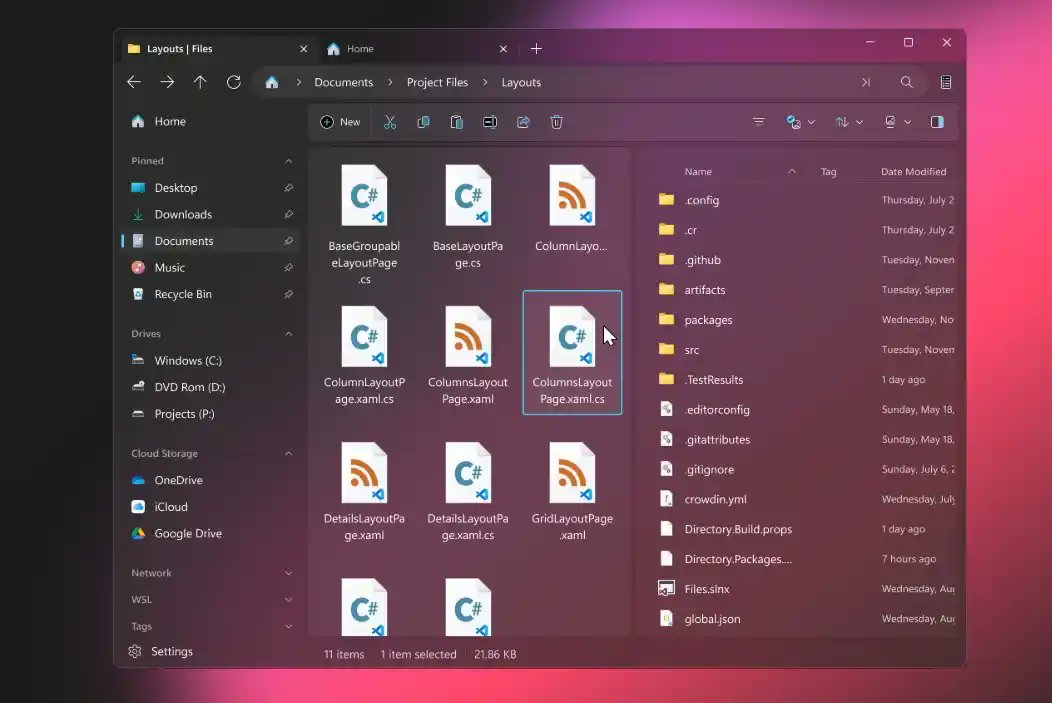This screenshot has width=1052, height=703.
Task: Open the sort options dropdown
Action: pyautogui.click(x=849, y=122)
